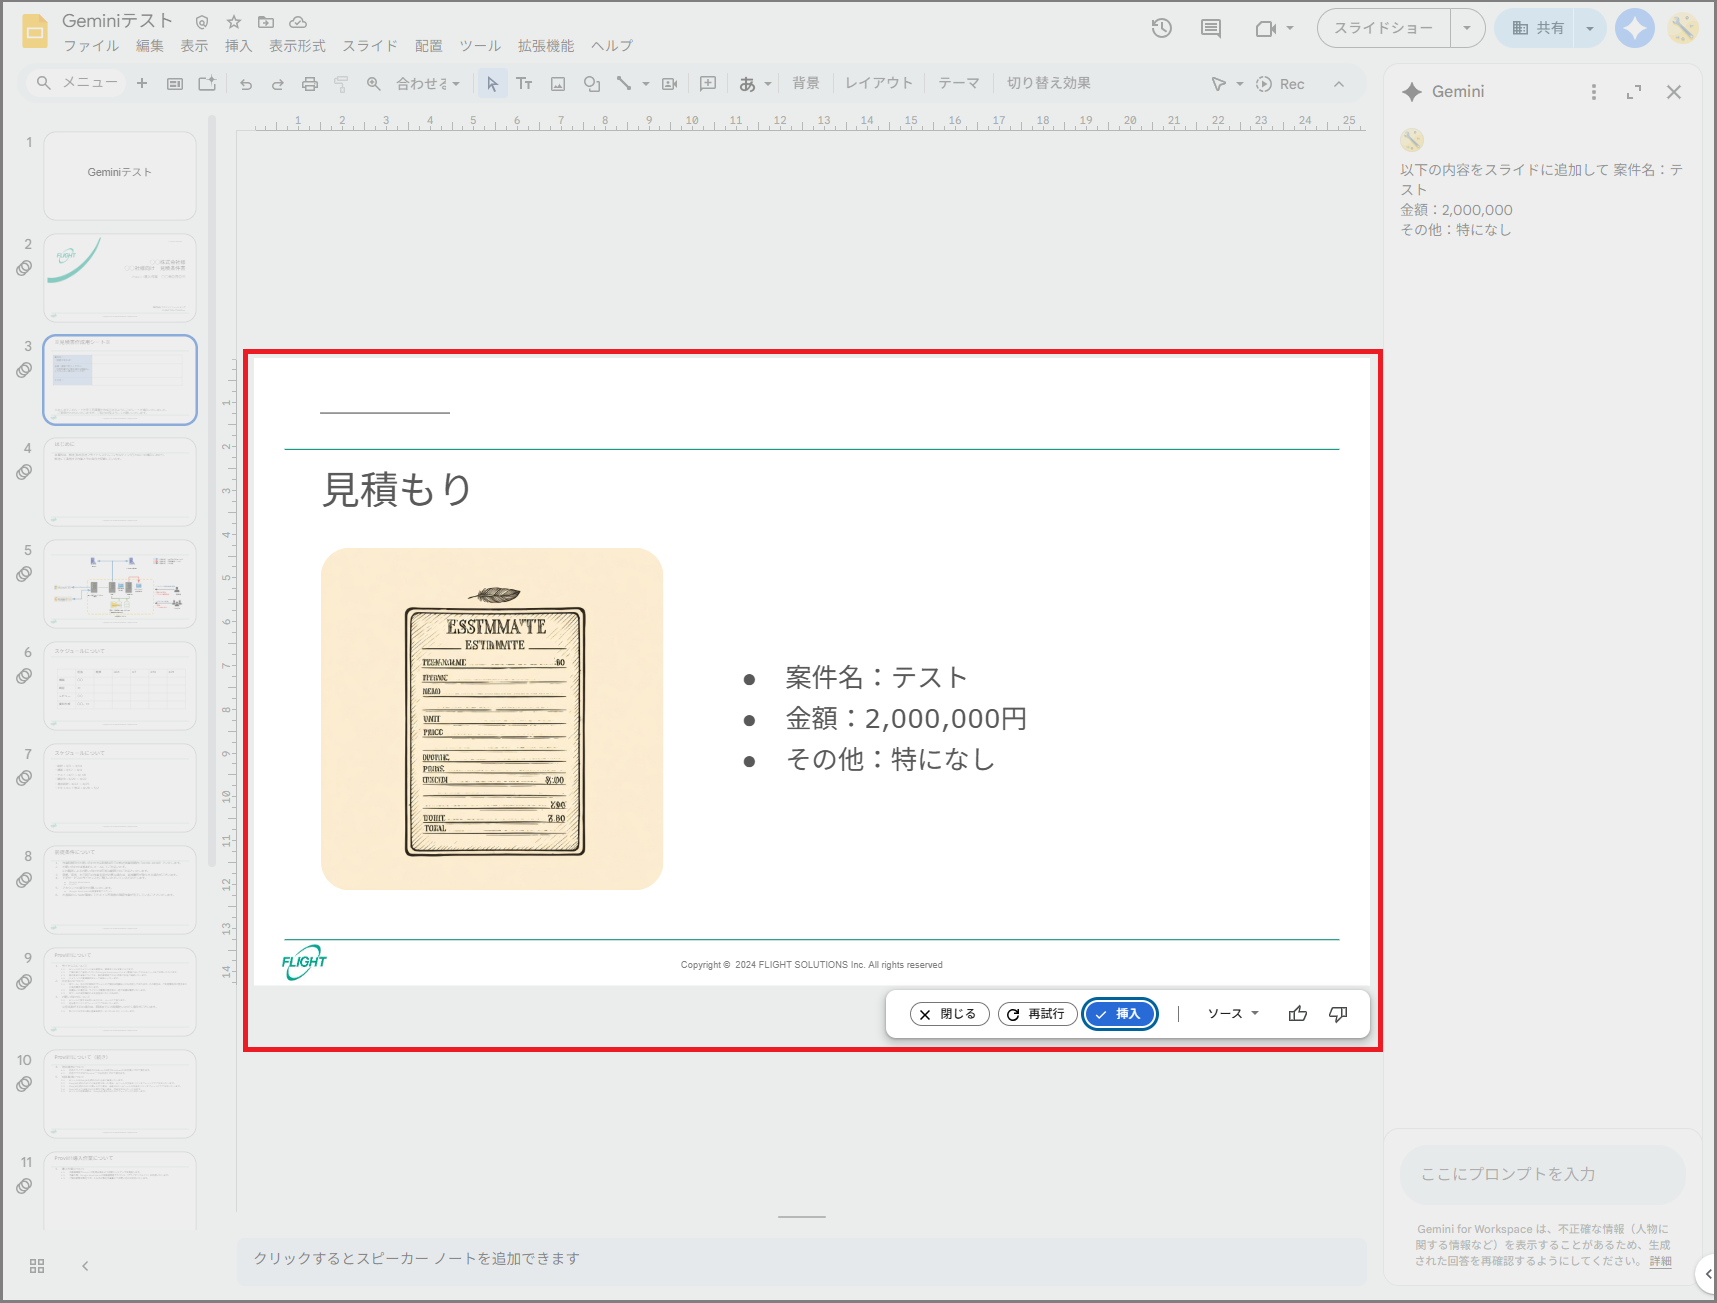Viewport: 1717px width, 1303px height.
Task: Open the 編集 menu
Action: [149, 46]
